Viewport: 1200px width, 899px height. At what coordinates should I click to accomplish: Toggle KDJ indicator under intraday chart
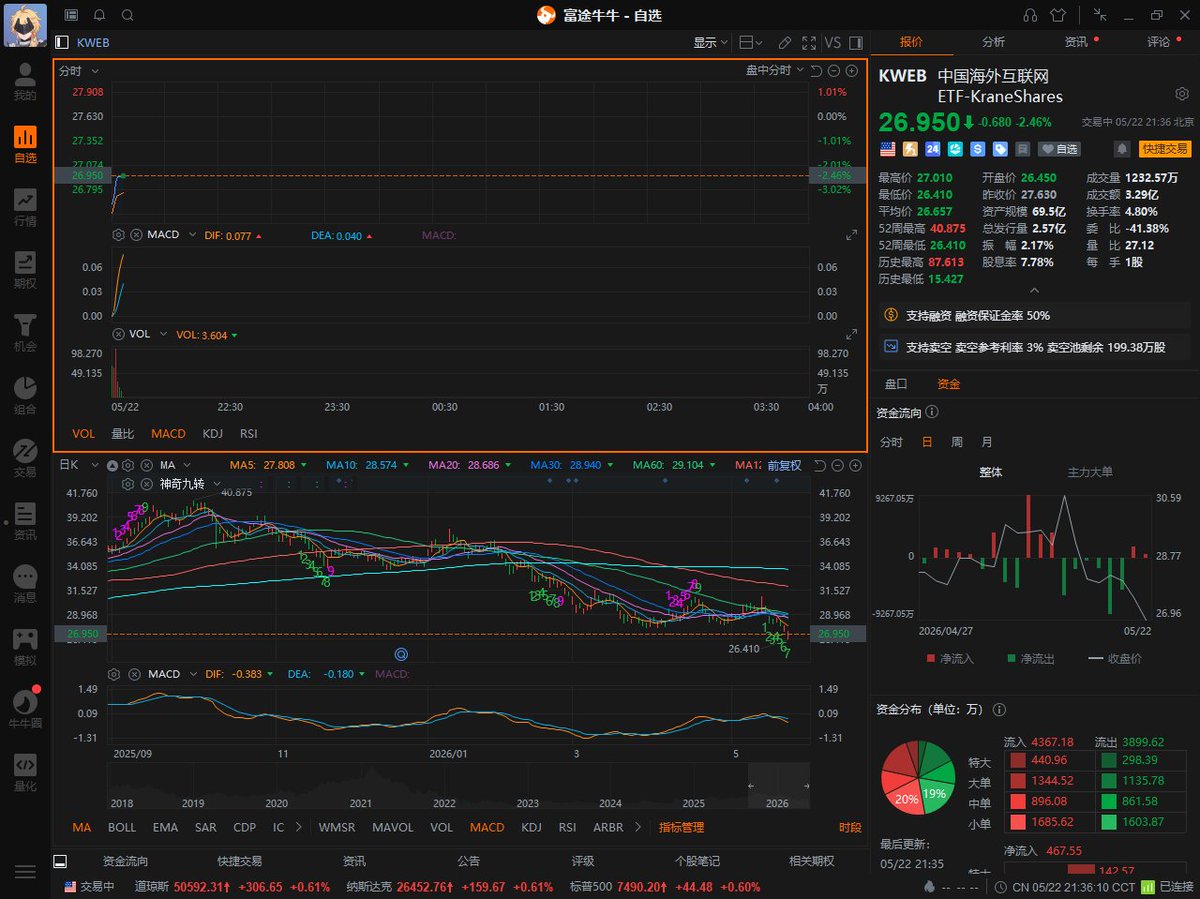tap(212, 434)
